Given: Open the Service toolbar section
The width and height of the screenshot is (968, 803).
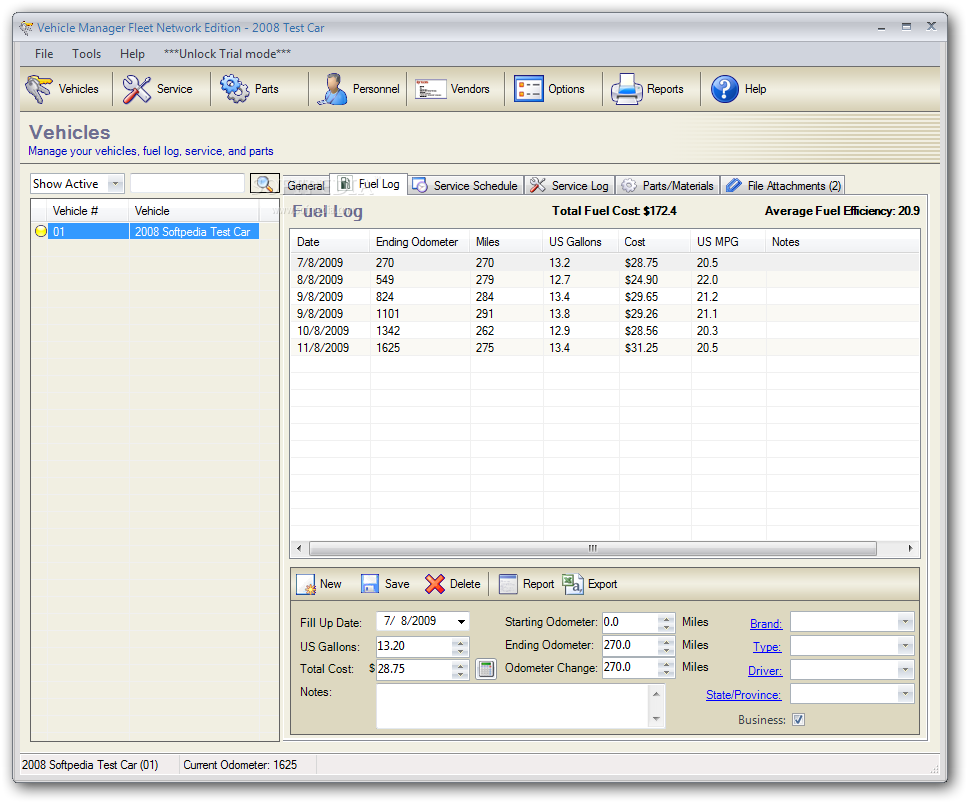Looking at the screenshot, I should [157, 89].
